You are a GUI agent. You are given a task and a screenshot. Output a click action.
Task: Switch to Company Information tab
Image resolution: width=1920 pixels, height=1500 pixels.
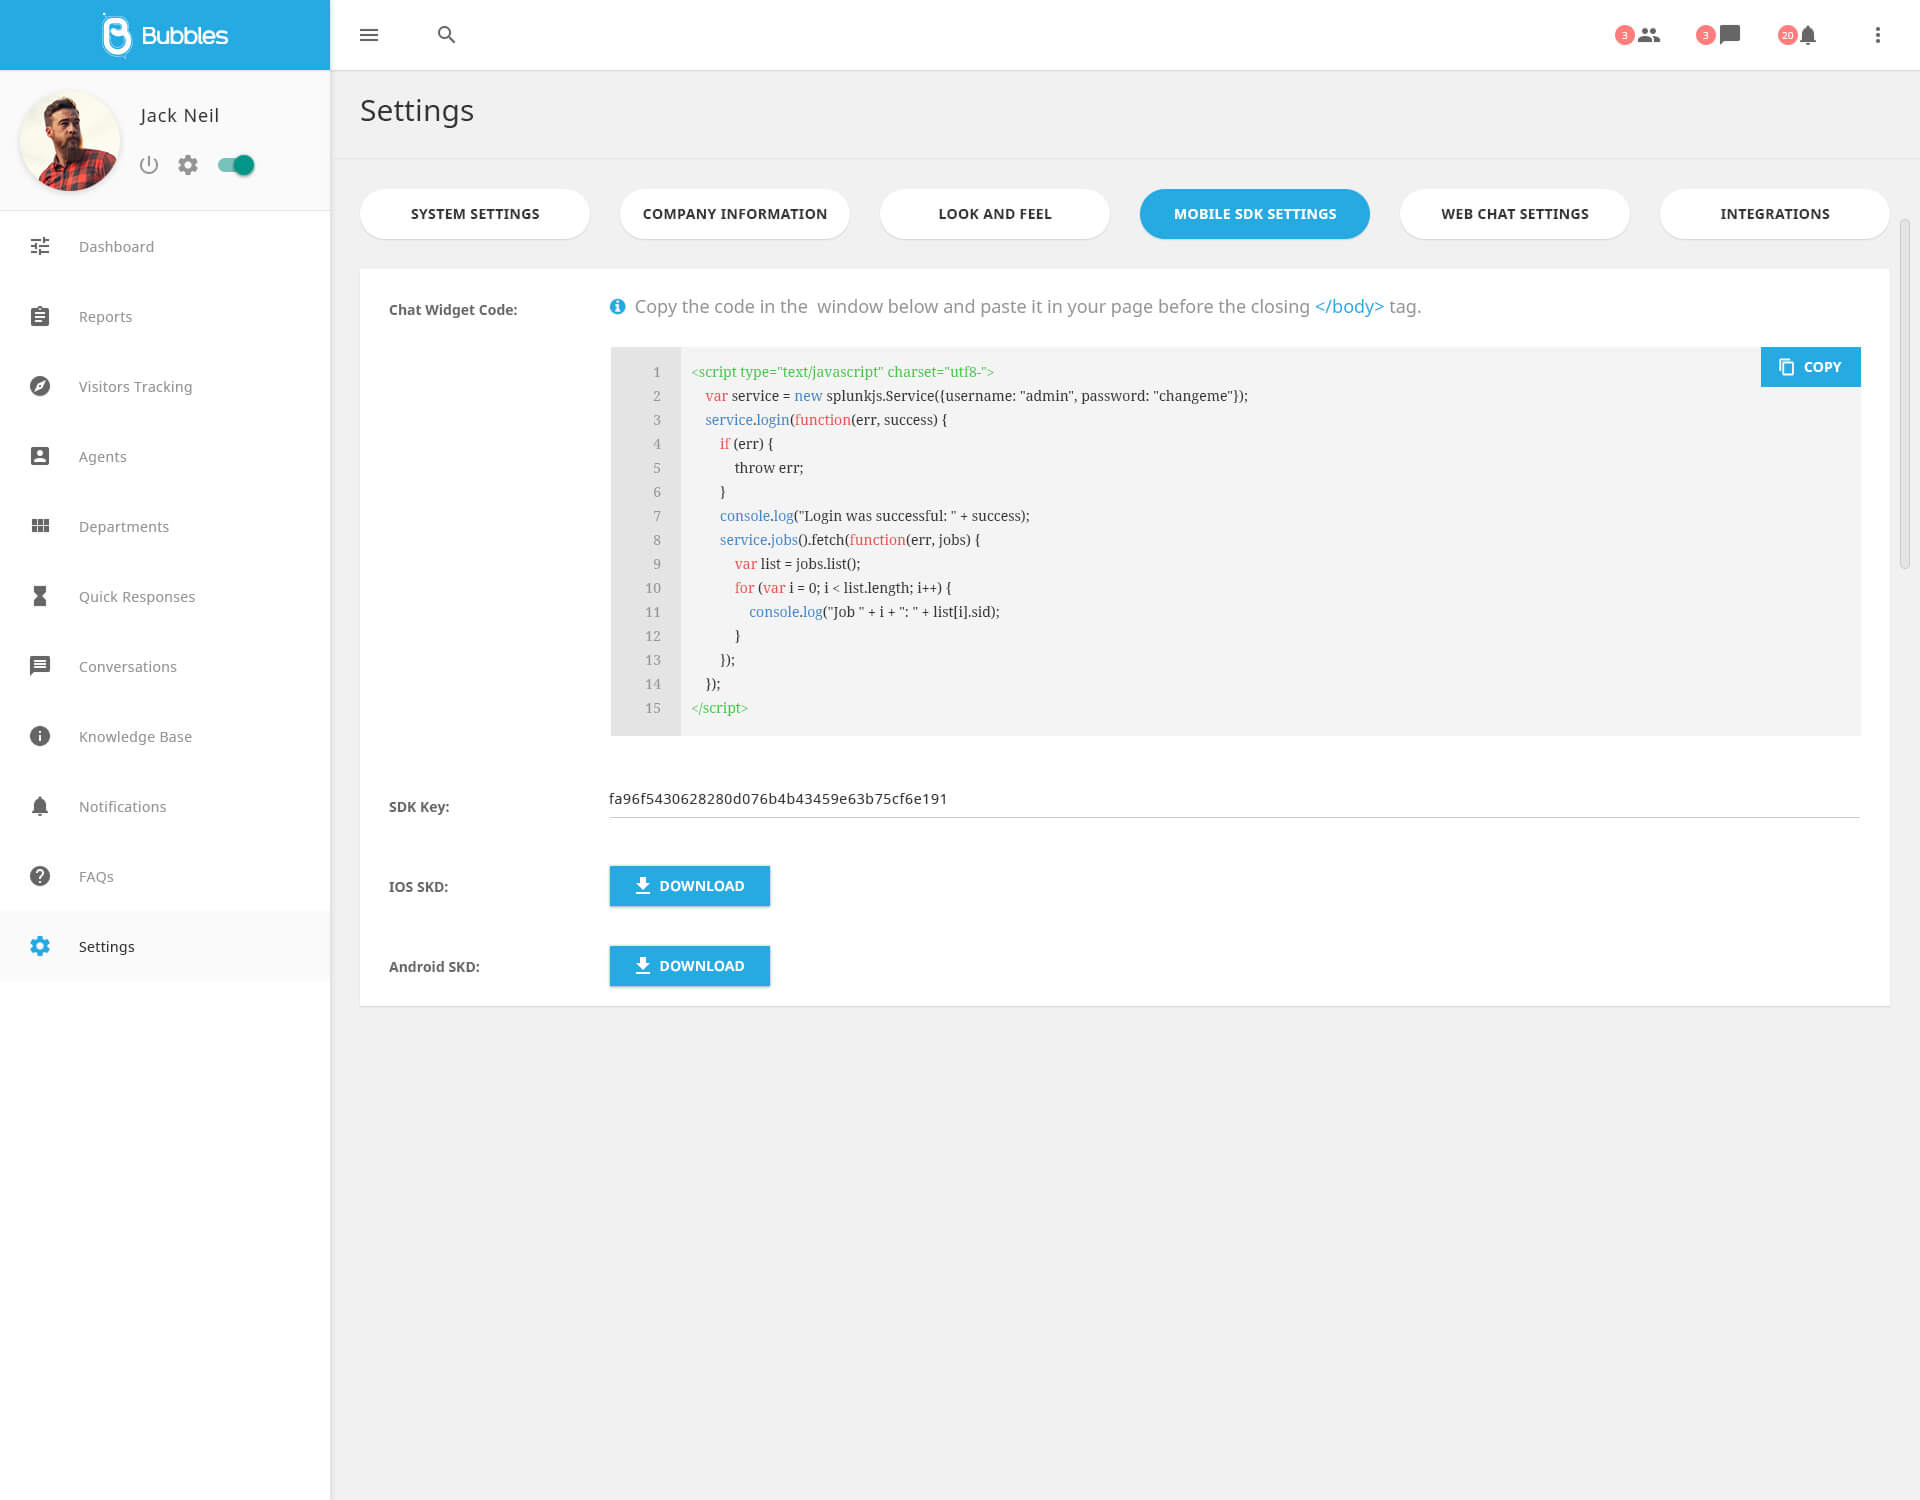pyautogui.click(x=735, y=214)
